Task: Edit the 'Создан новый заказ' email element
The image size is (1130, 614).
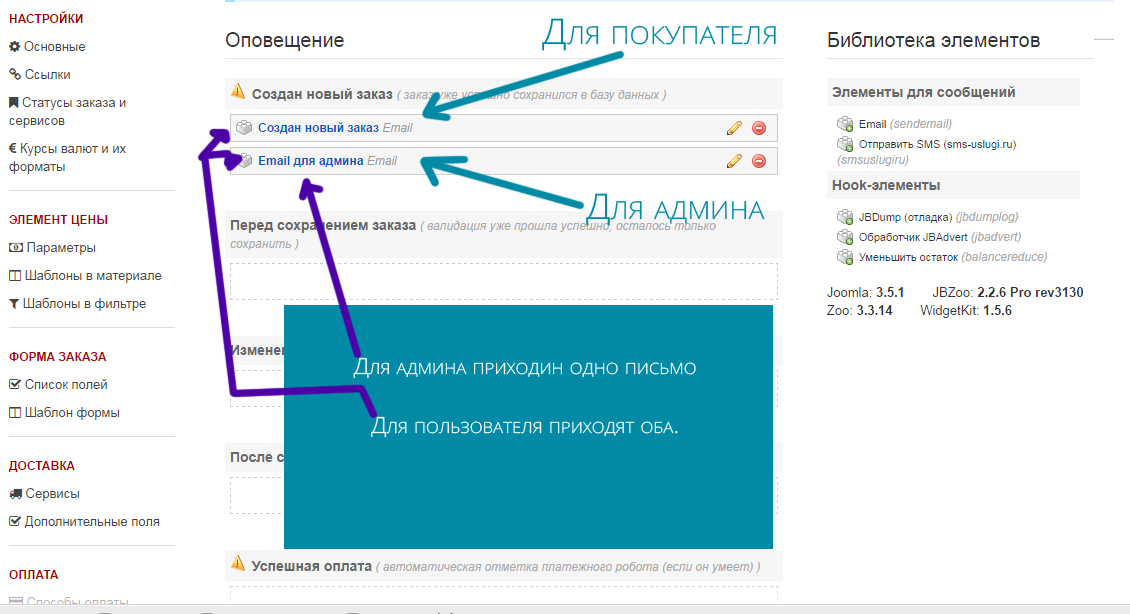Action: 734,128
